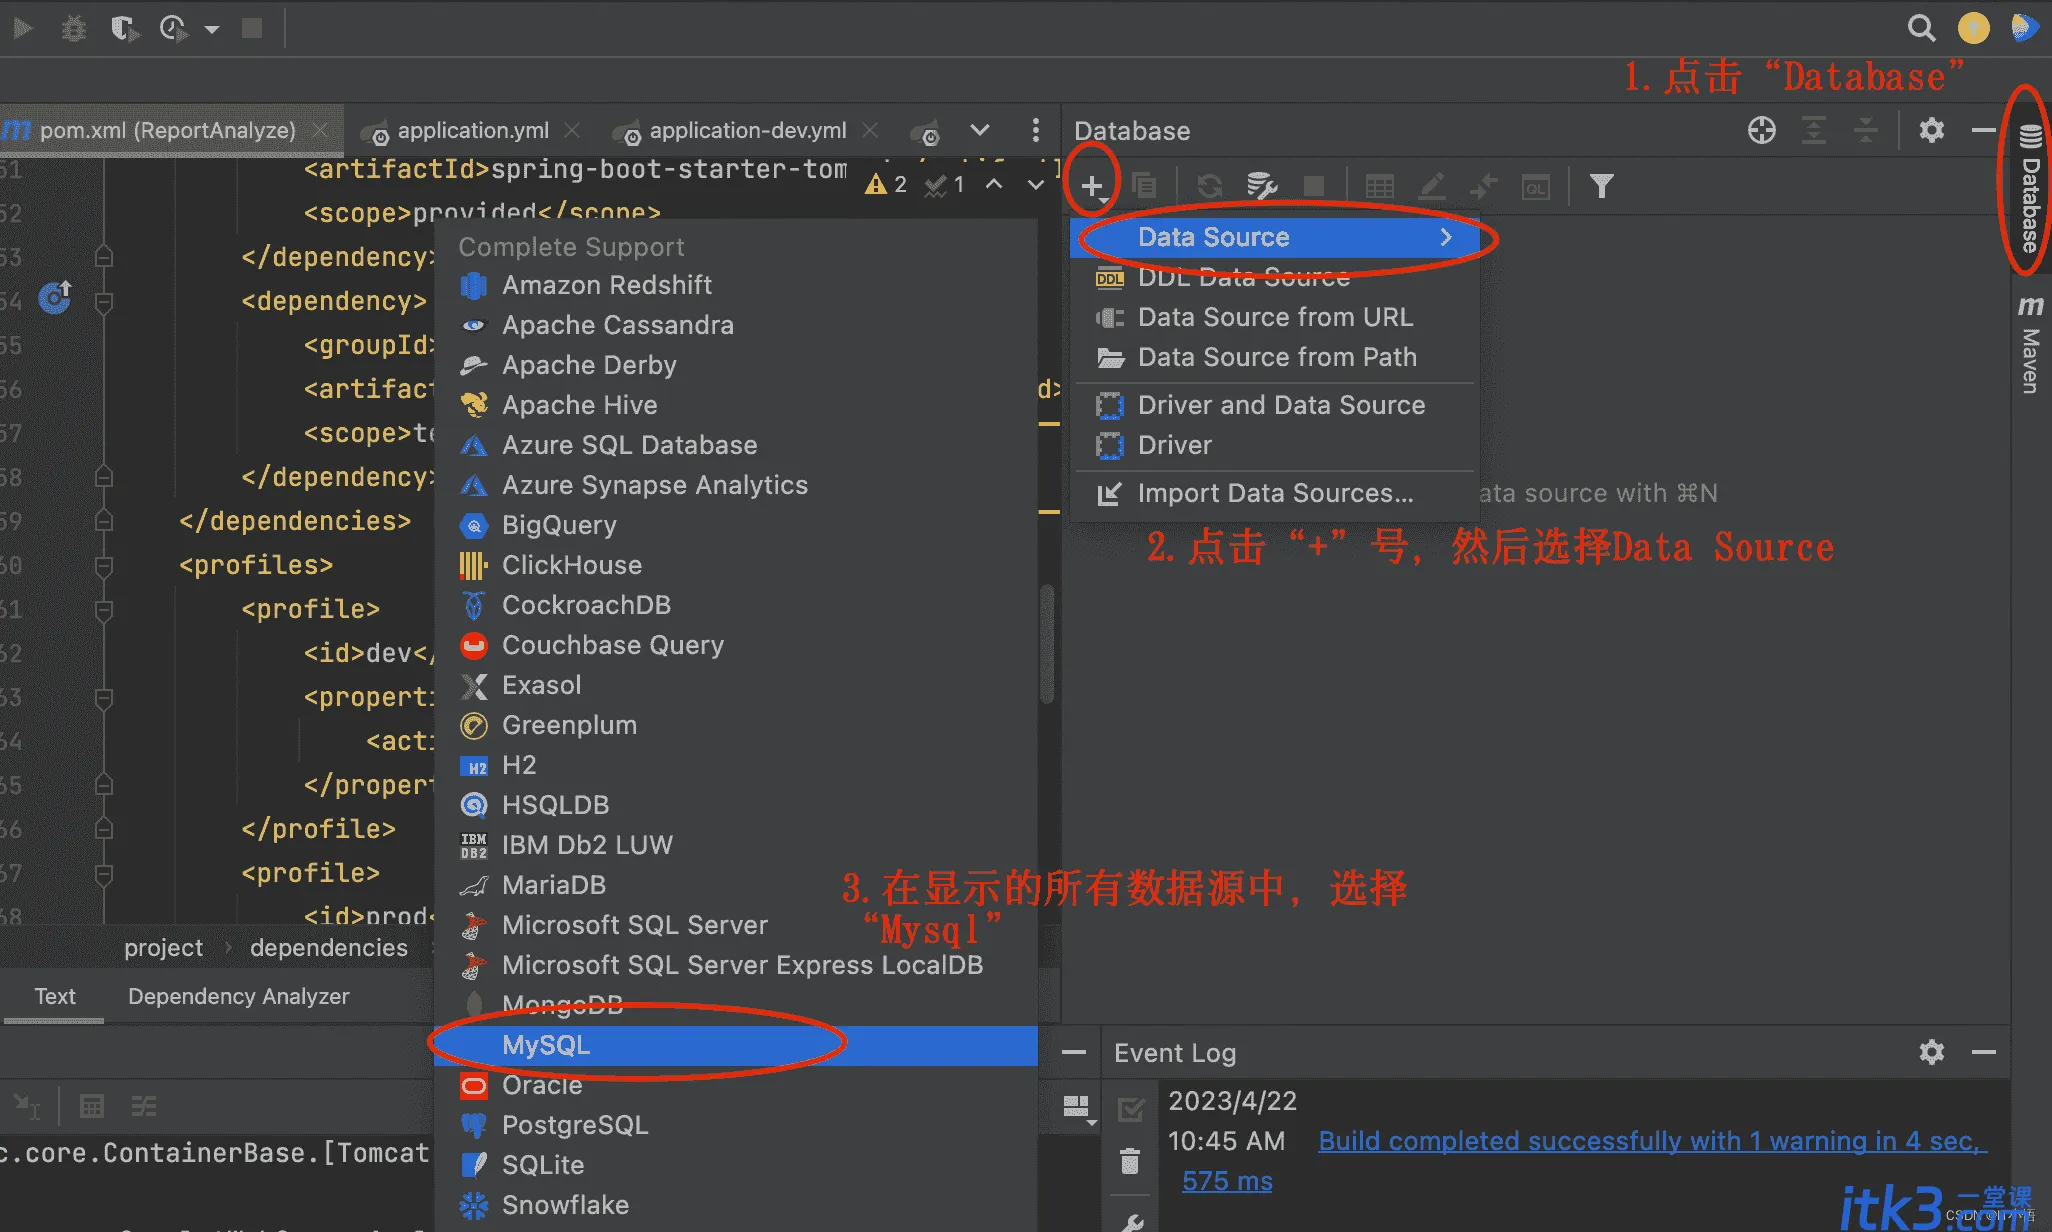Viewport: 2052px width, 1232px height.
Task: Switch to Dependency Analyzer tab
Action: pos(238,996)
